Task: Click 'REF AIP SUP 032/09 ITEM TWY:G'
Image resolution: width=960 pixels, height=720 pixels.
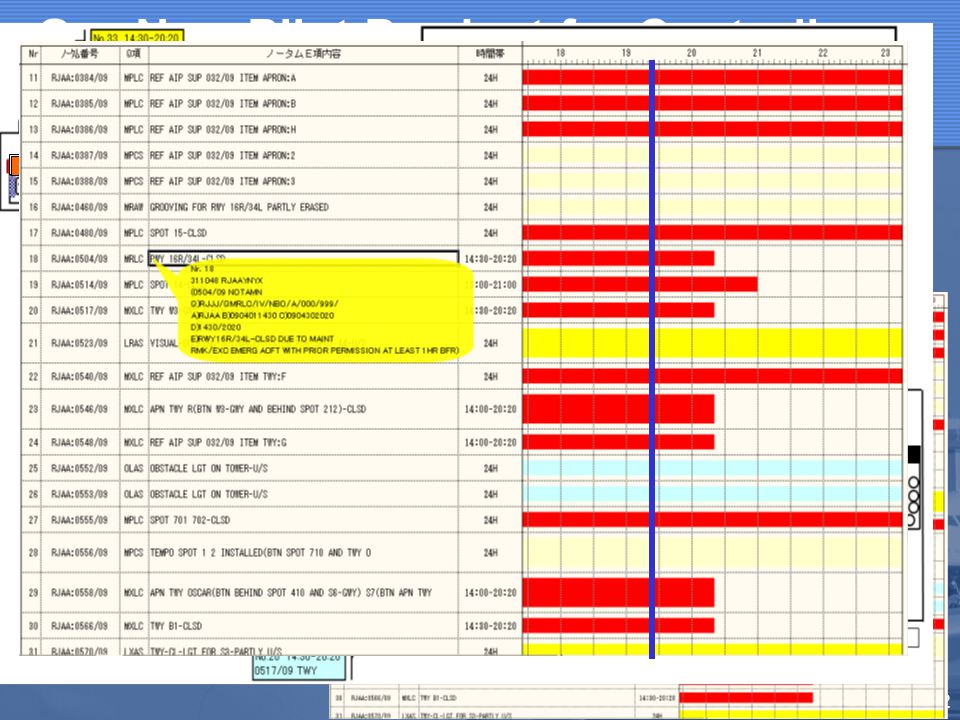Action: (x=218, y=442)
